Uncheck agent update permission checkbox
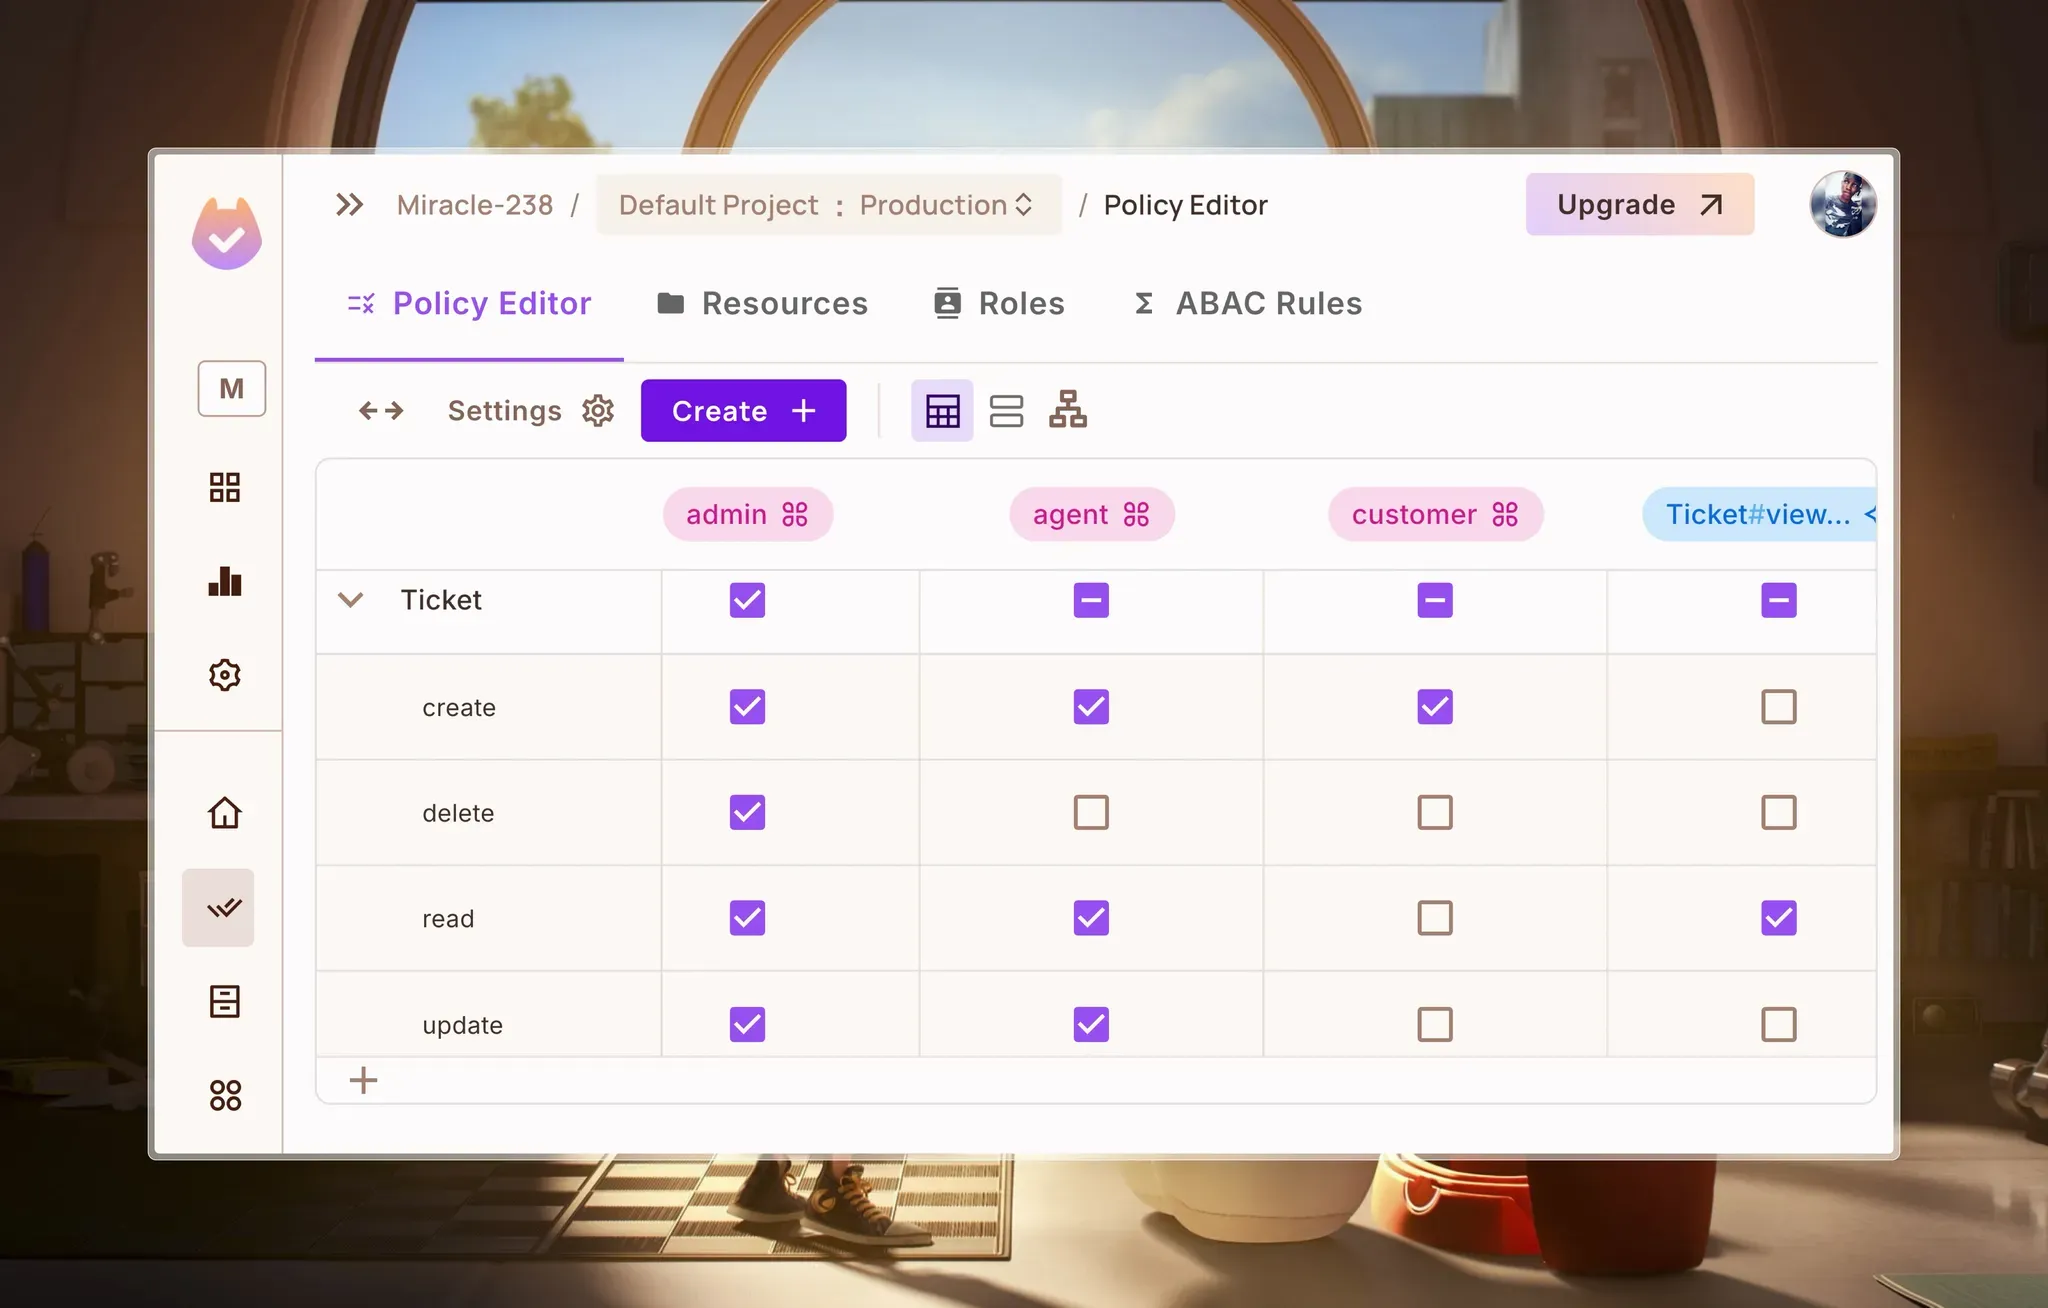This screenshot has width=2048, height=1308. click(1091, 1024)
